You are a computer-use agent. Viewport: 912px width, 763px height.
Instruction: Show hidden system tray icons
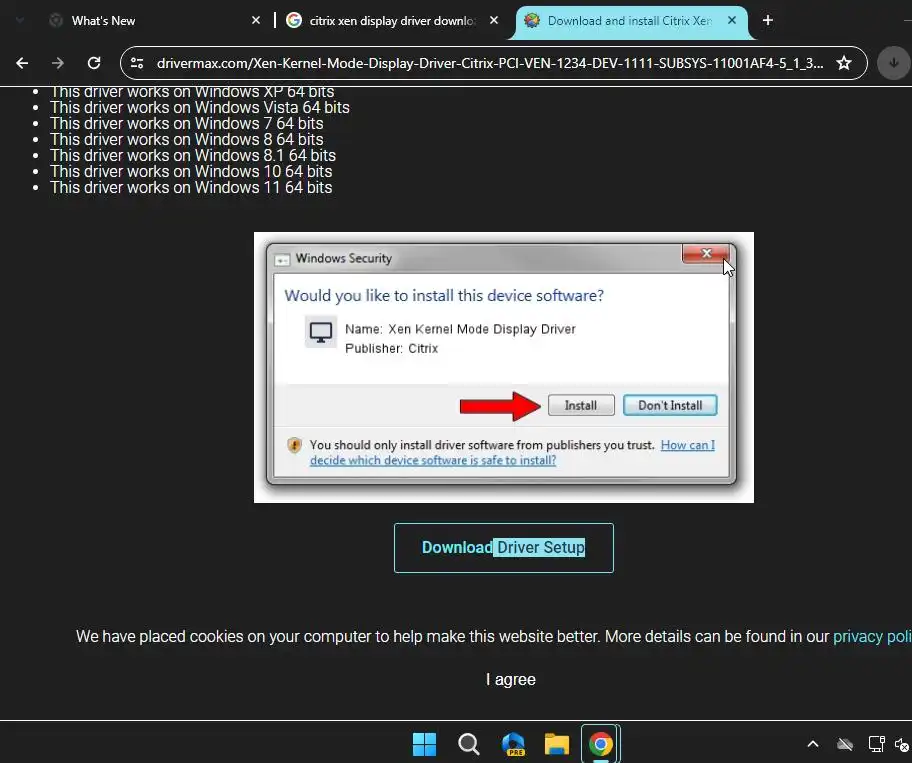(813, 744)
